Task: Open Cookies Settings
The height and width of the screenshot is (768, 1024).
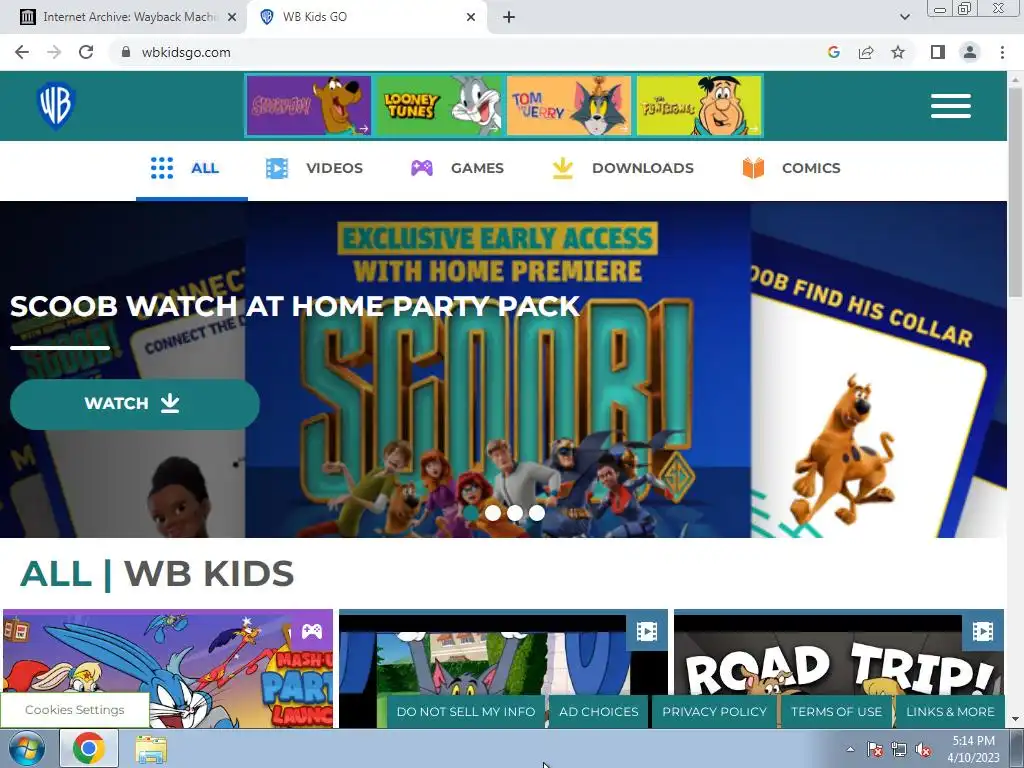Action: tap(74, 710)
